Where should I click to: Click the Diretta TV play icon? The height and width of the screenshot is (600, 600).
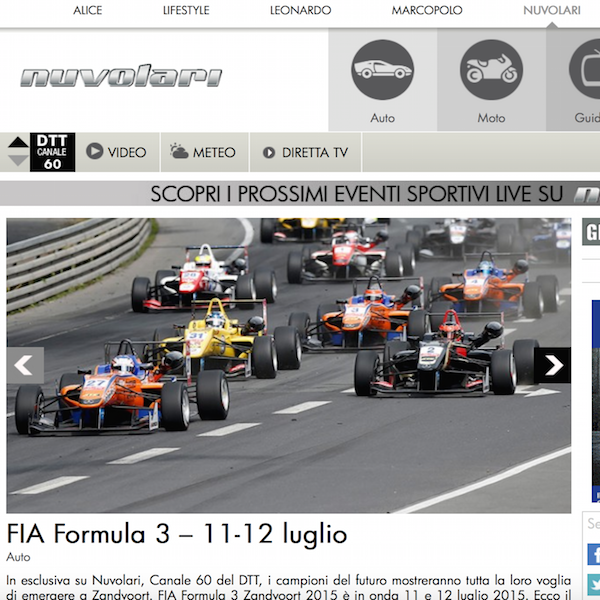point(269,153)
